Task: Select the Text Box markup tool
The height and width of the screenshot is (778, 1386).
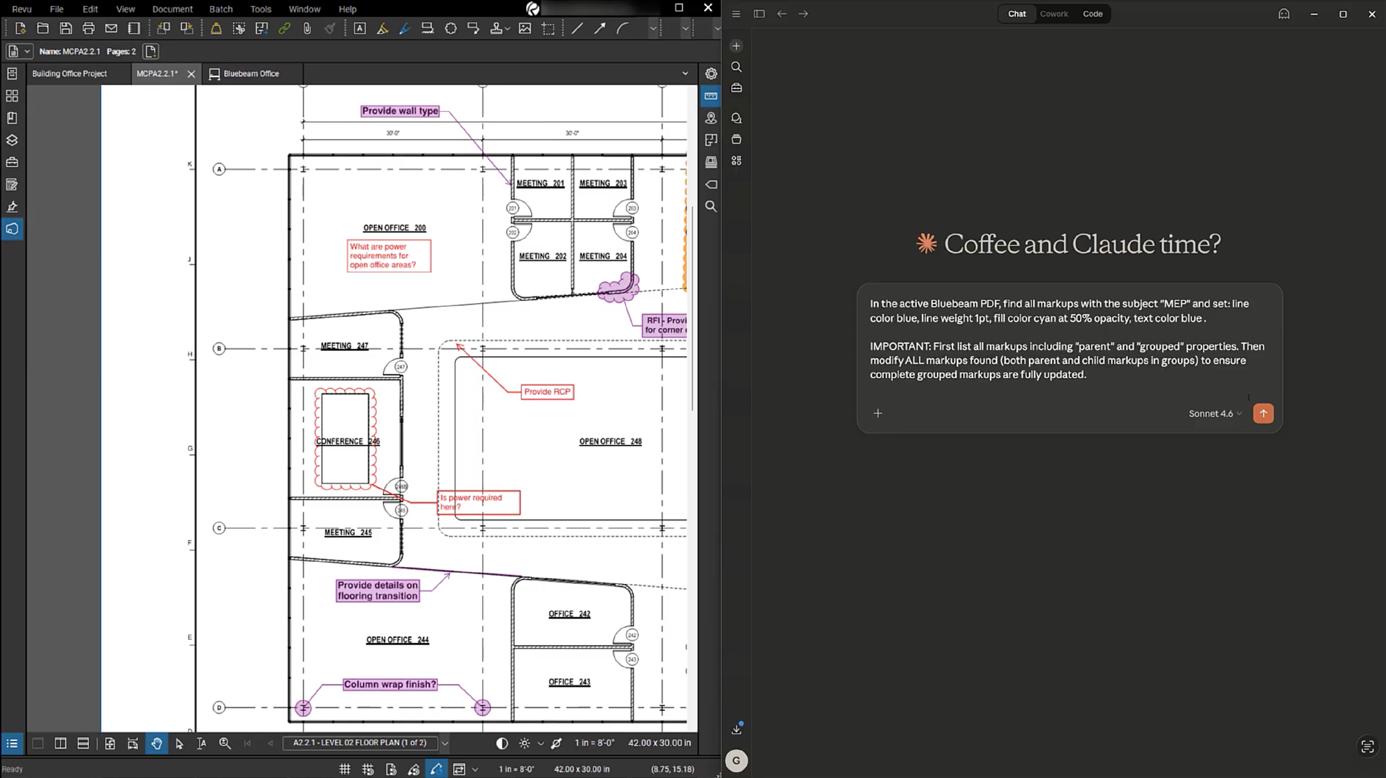Action: 359,29
